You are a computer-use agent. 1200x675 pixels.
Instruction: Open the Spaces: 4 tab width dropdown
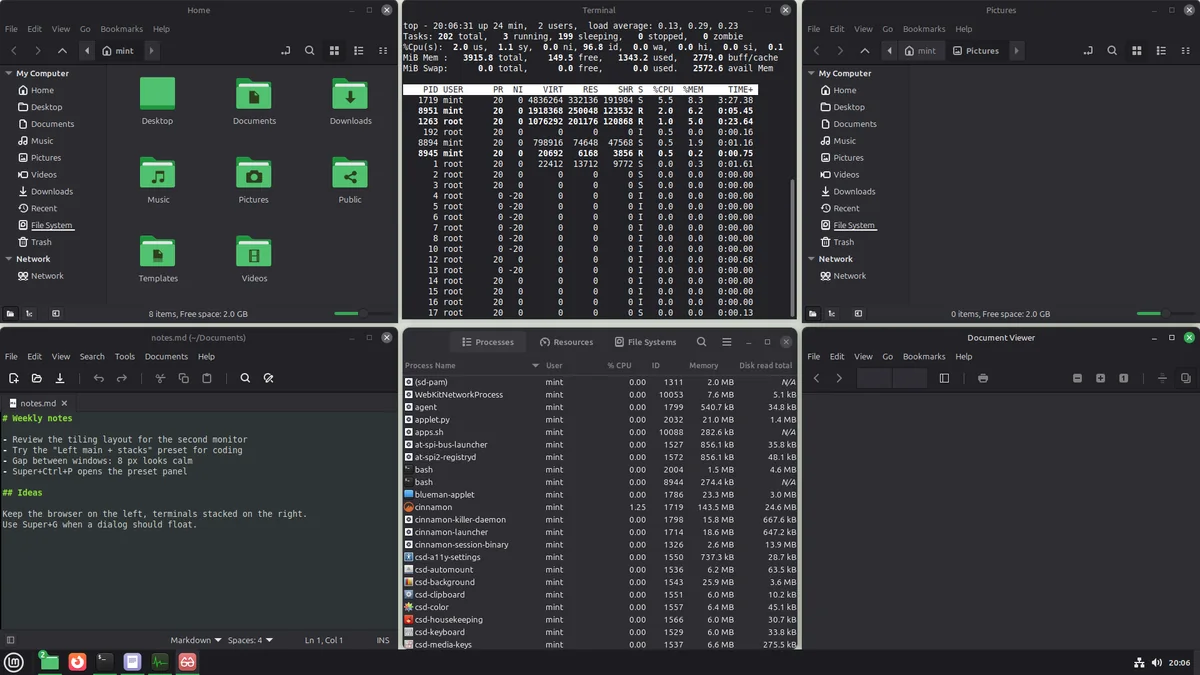point(250,640)
